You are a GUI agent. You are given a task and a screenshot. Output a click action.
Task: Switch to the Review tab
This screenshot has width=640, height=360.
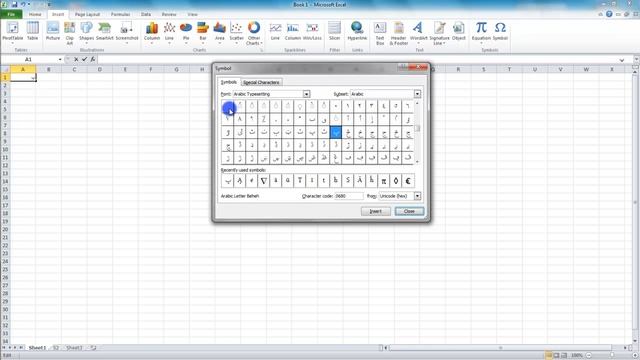pos(169,14)
